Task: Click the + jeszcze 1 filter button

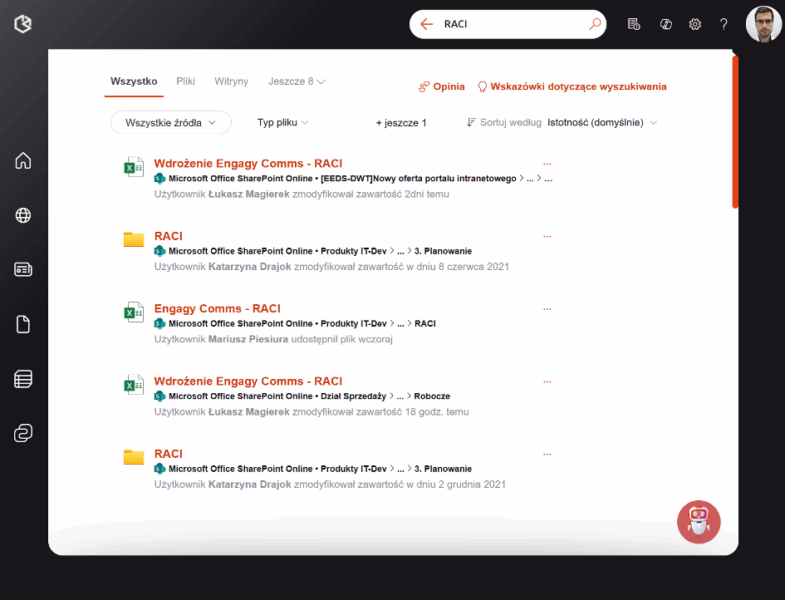Action: [x=401, y=123]
